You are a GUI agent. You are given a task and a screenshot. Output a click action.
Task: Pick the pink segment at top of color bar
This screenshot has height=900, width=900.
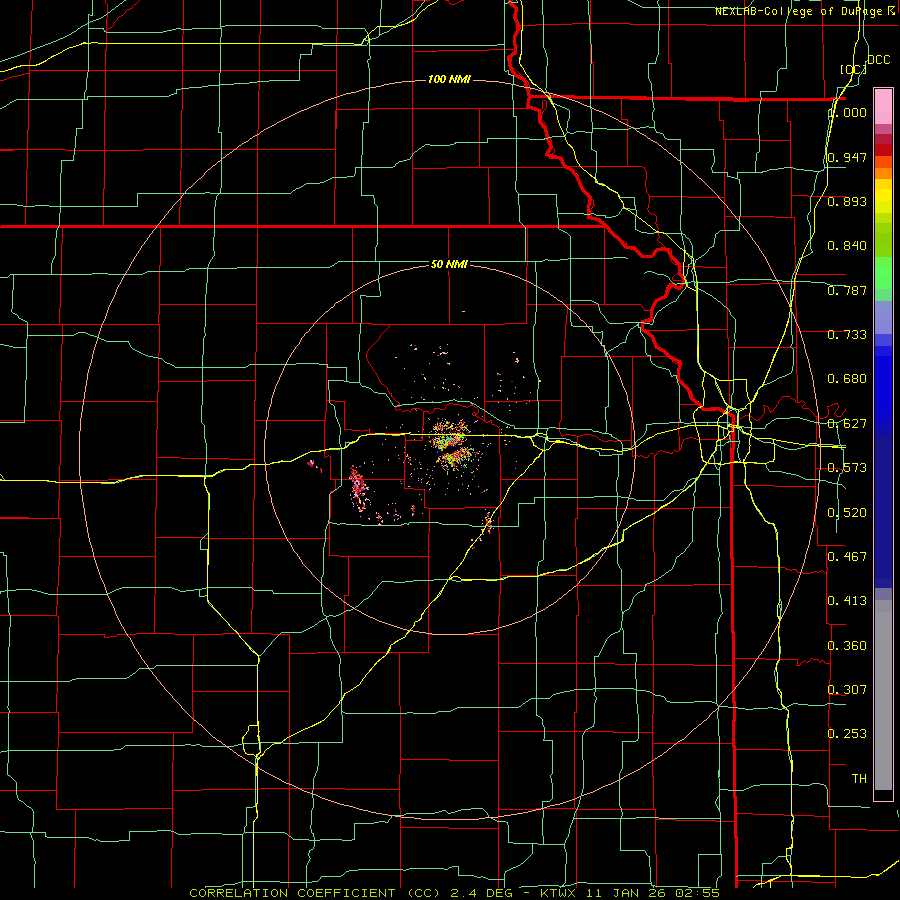pyautogui.click(x=883, y=106)
